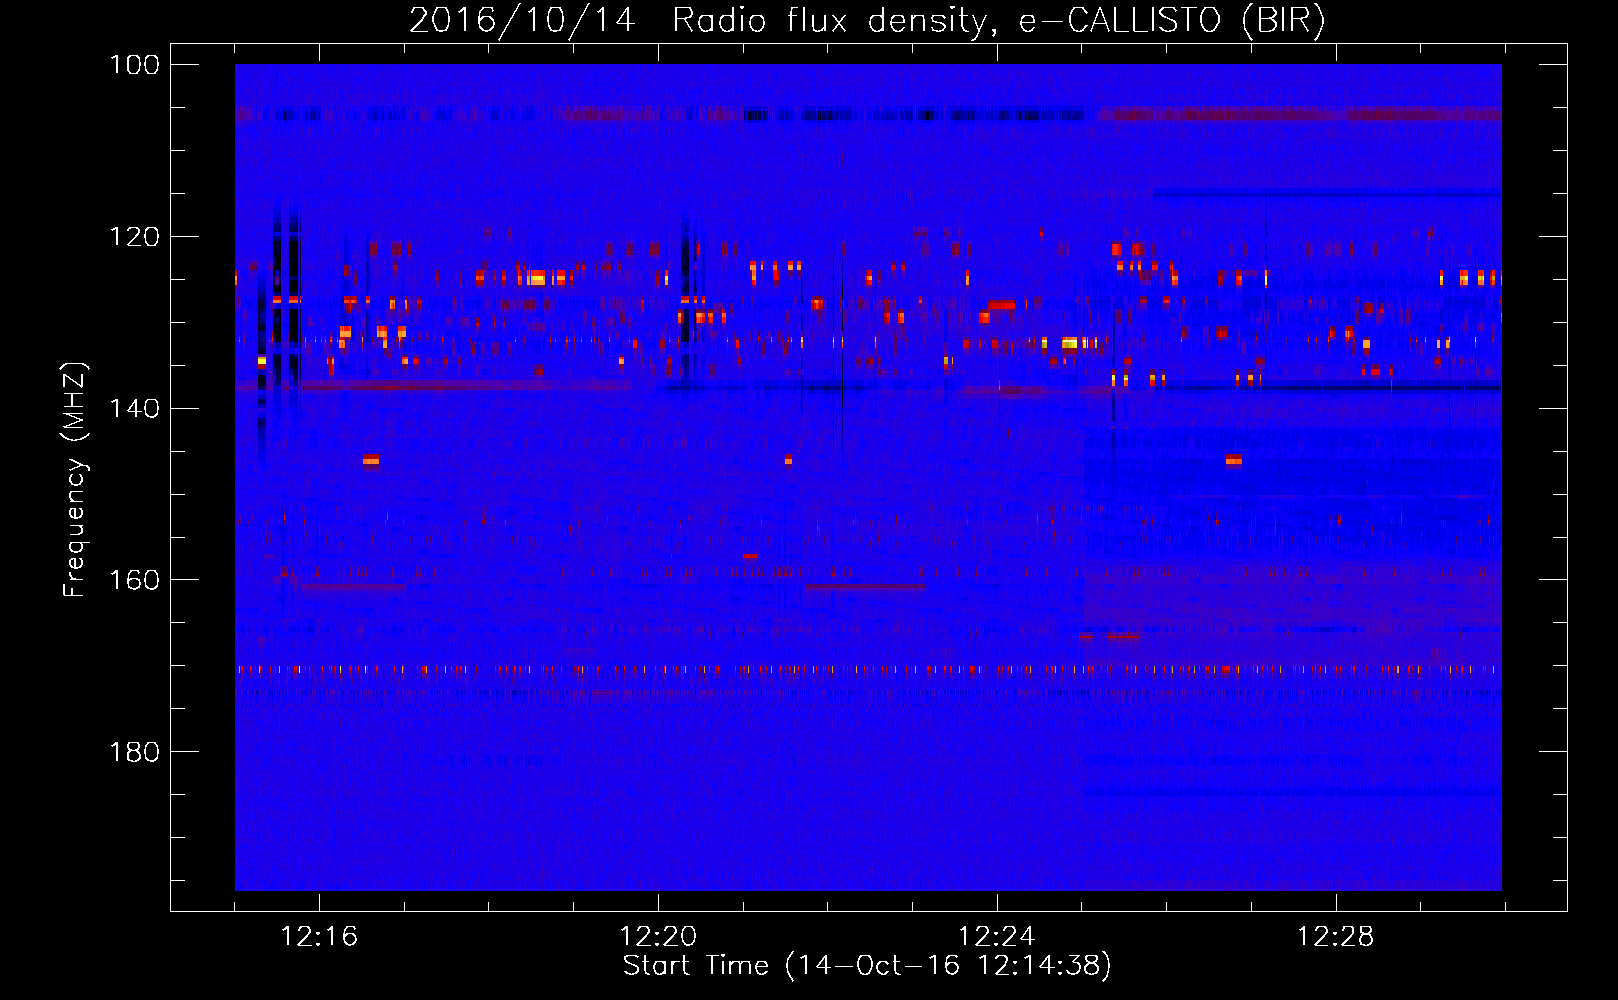Click the 12:28 time tick label
1618x1000 pixels.
coord(1336,937)
